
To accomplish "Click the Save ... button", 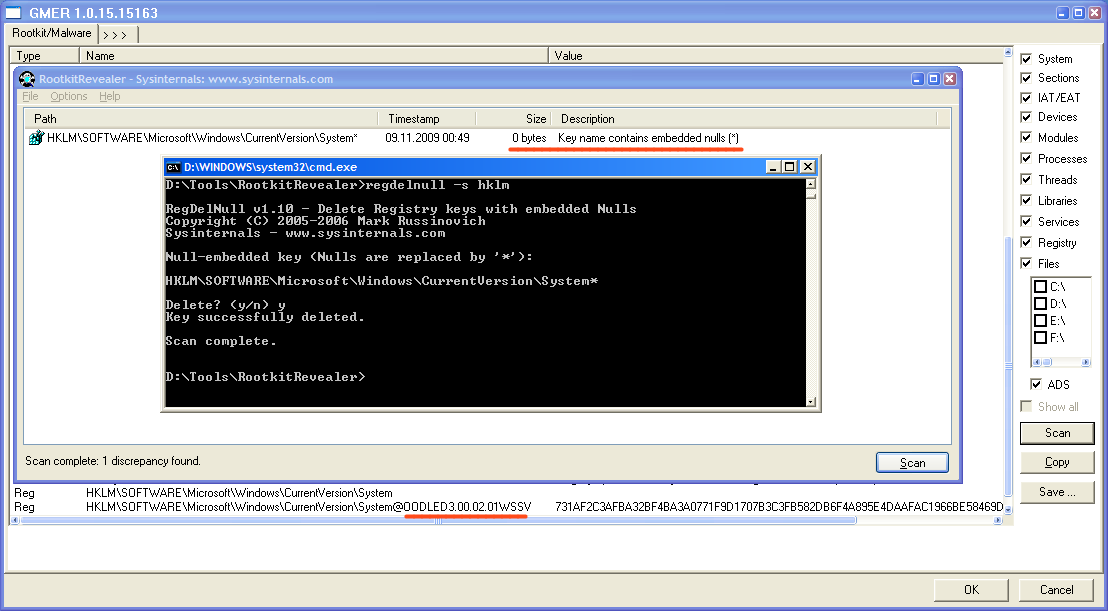I will tap(1057, 492).
